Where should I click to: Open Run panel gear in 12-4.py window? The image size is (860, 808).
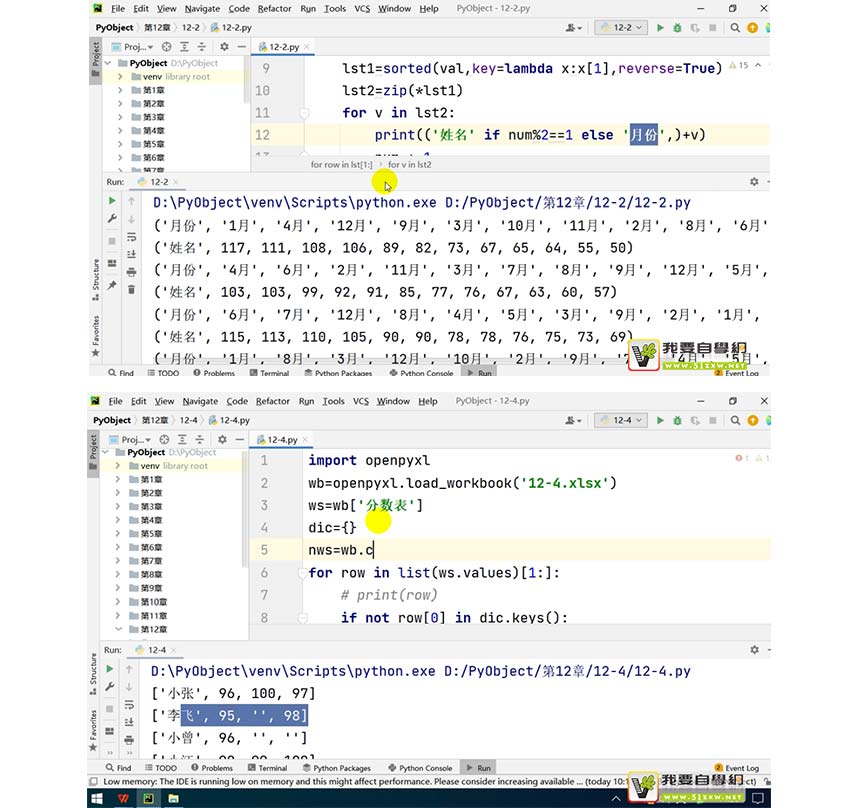pyautogui.click(x=754, y=649)
